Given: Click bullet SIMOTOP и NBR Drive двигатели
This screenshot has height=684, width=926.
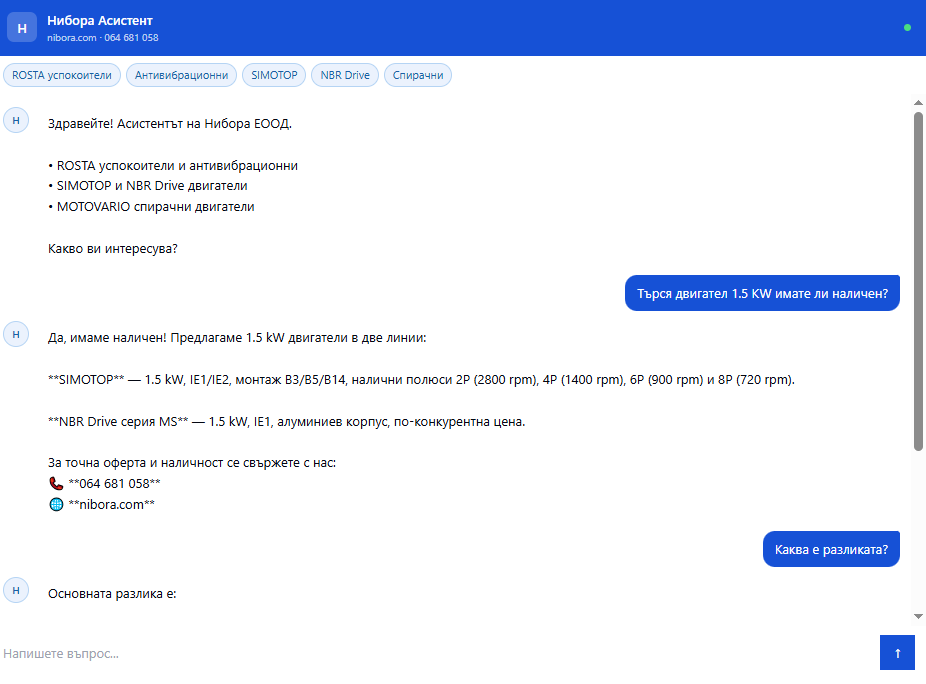Looking at the screenshot, I should 148,186.
